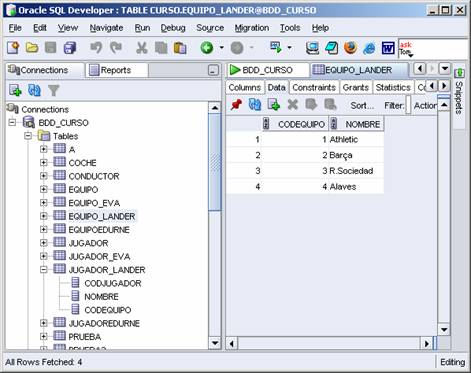Click the Cut scissors icon
This screenshot has width=471, height=373.
pyautogui.click(x=142, y=48)
